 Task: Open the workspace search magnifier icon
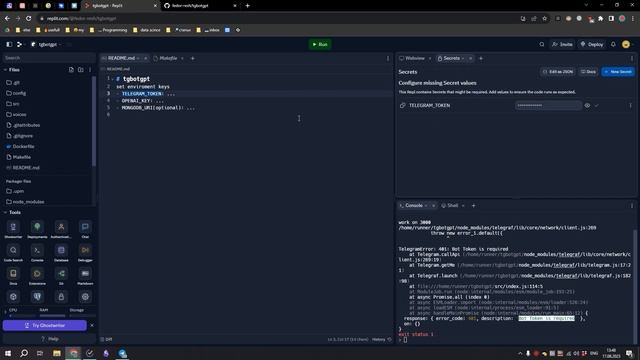542,44
